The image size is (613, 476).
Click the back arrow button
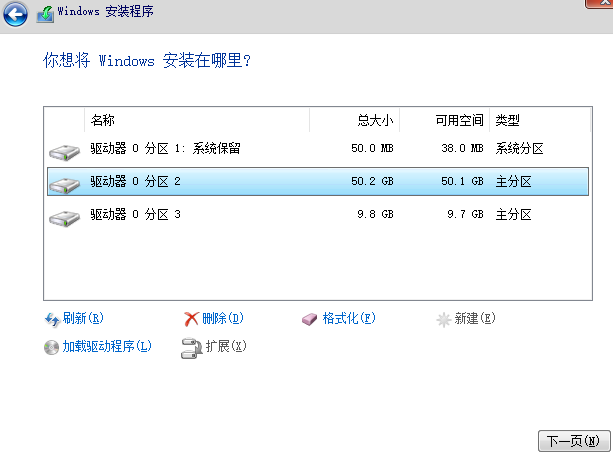pyautogui.click(x=16, y=15)
